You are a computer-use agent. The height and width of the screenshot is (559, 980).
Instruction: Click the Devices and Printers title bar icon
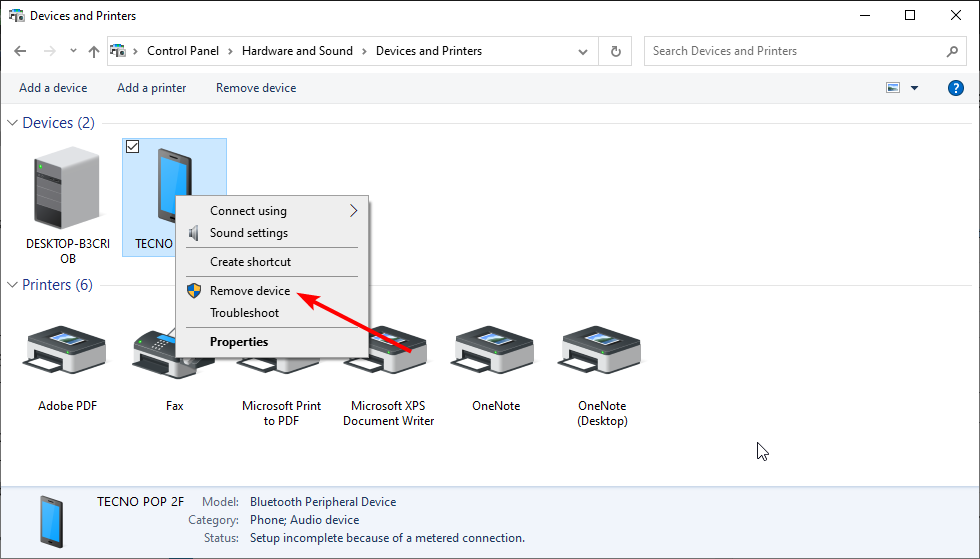click(16, 16)
